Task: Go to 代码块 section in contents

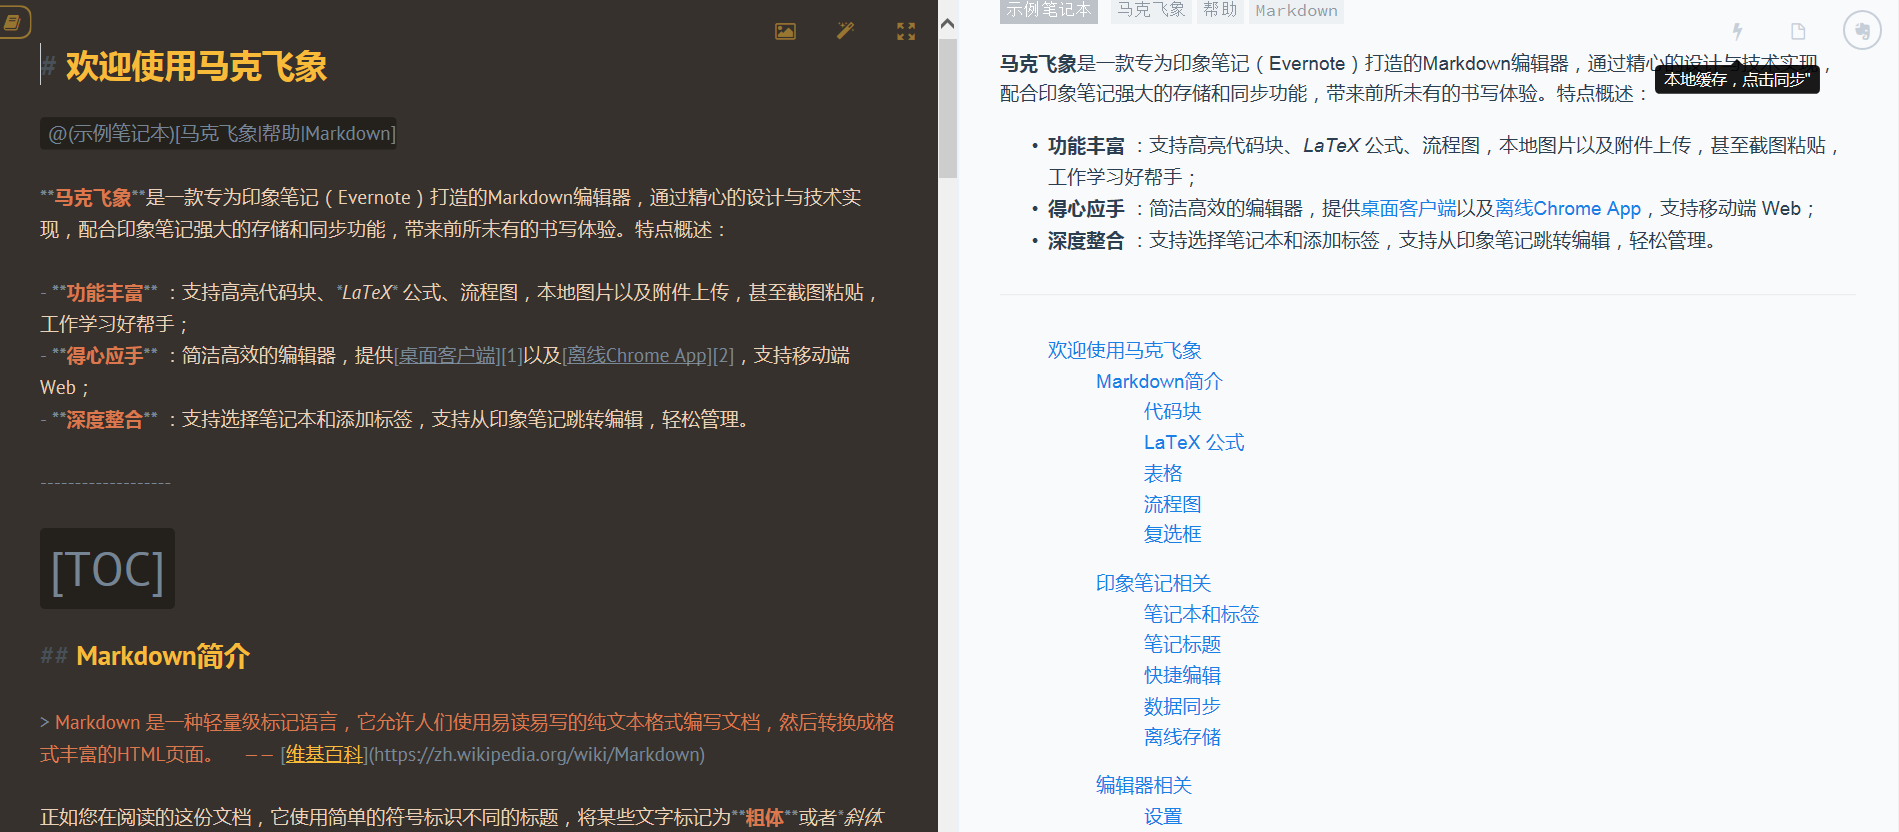Action: (1172, 411)
